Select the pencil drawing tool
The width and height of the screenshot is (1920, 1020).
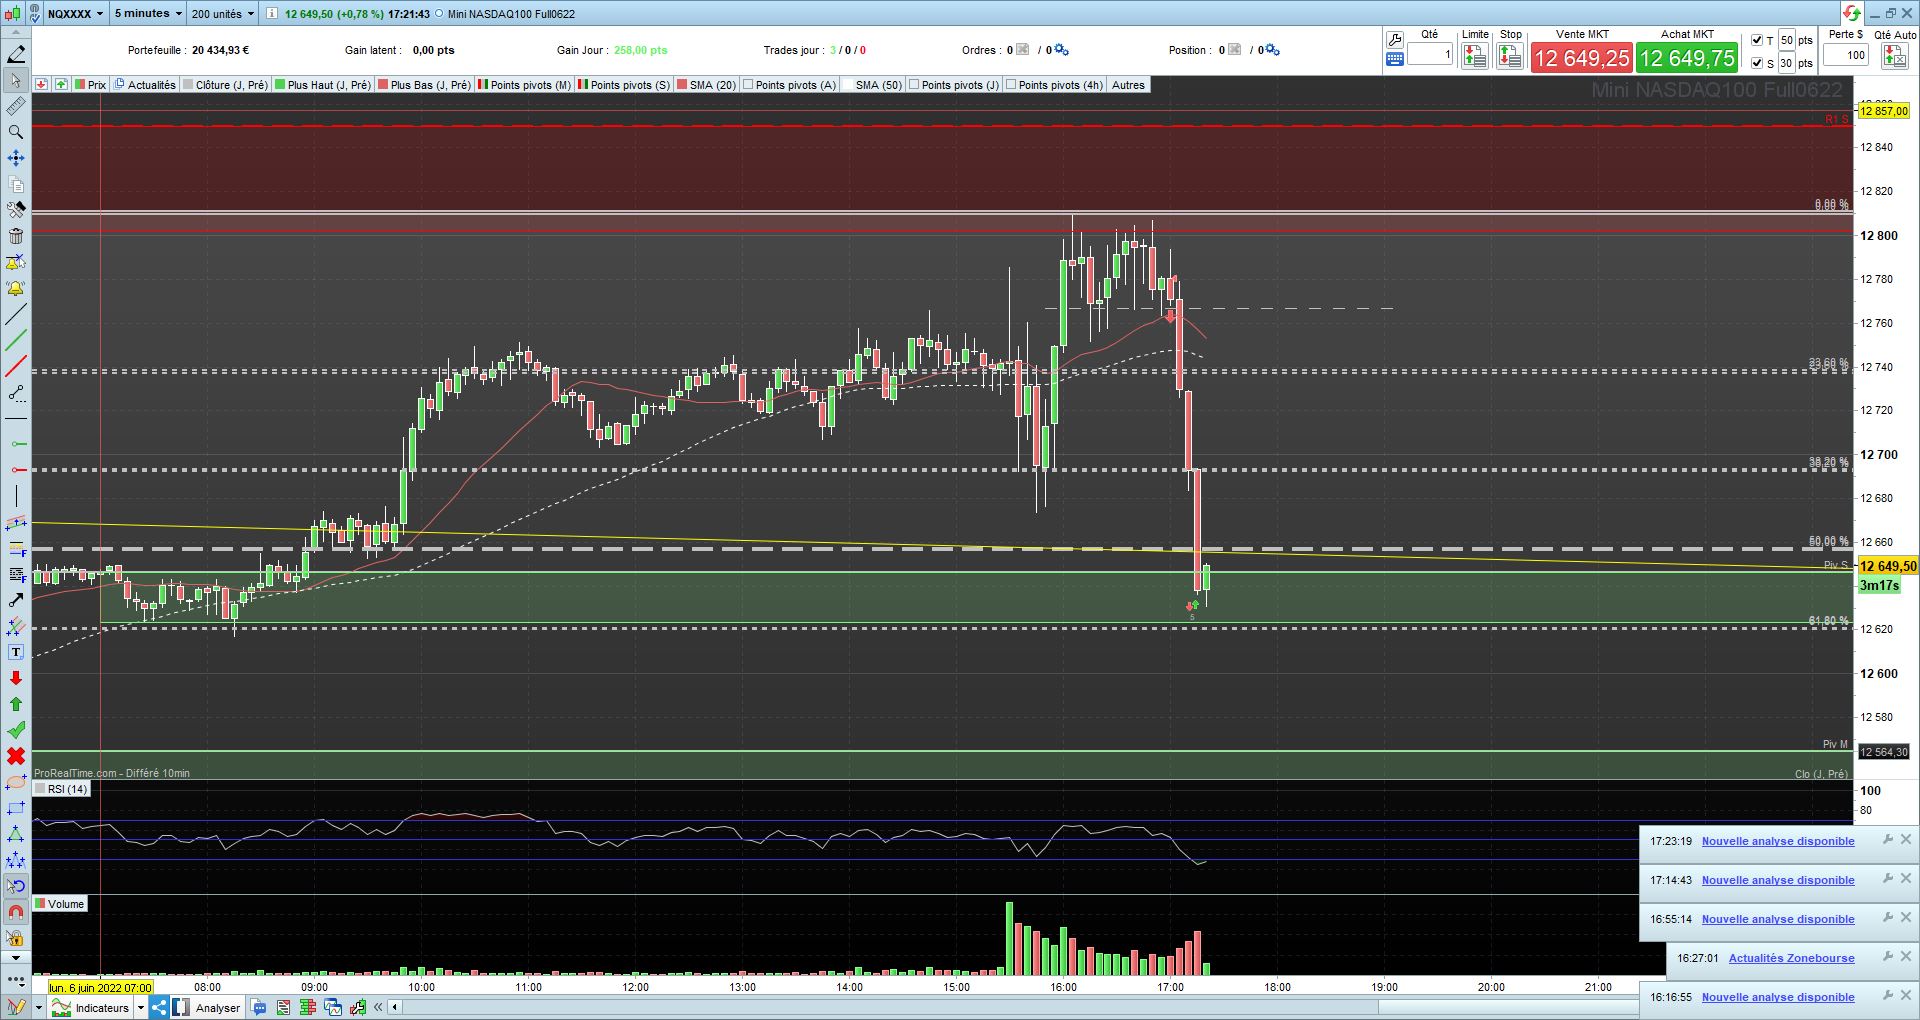[16, 54]
